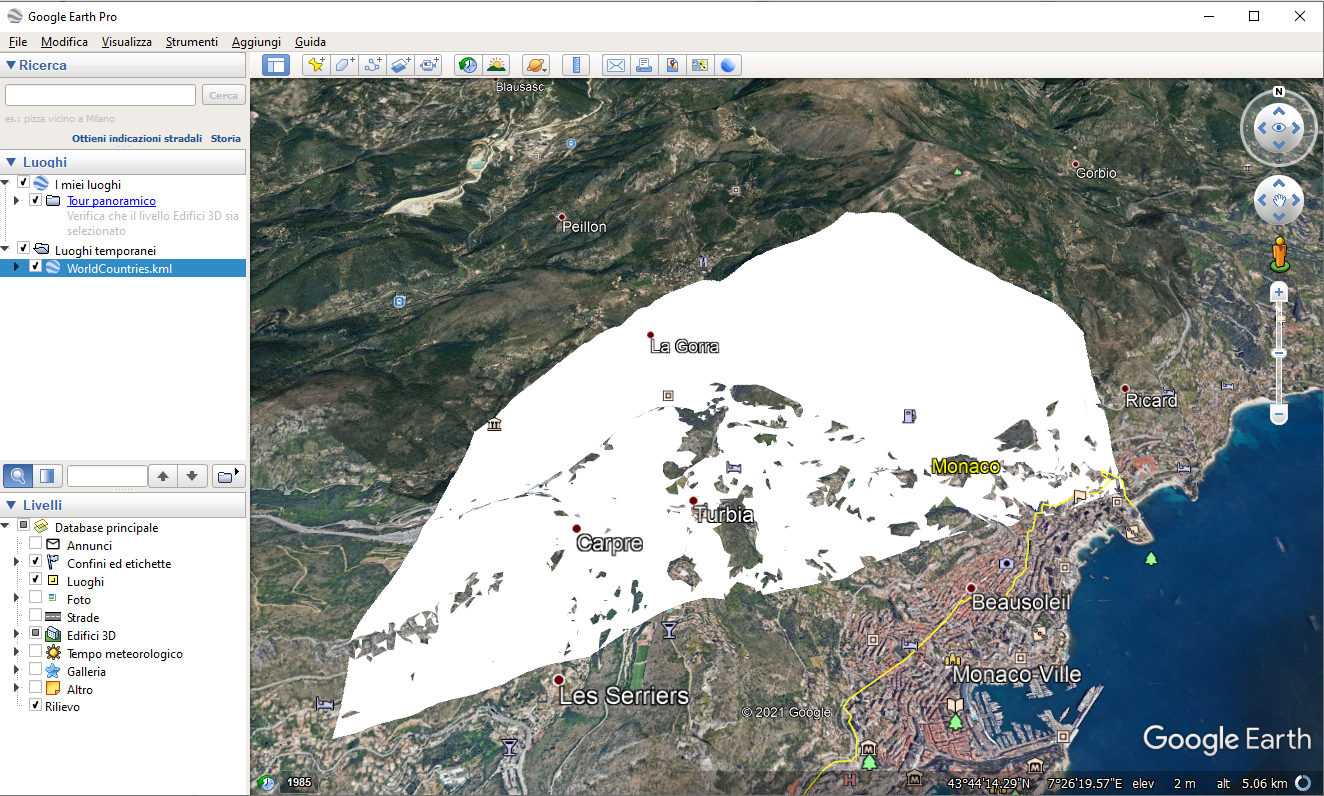1324x796 pixels.
Task: Toggle the Luoghi temporanei checkbox
Action: [x=23, y=249]
